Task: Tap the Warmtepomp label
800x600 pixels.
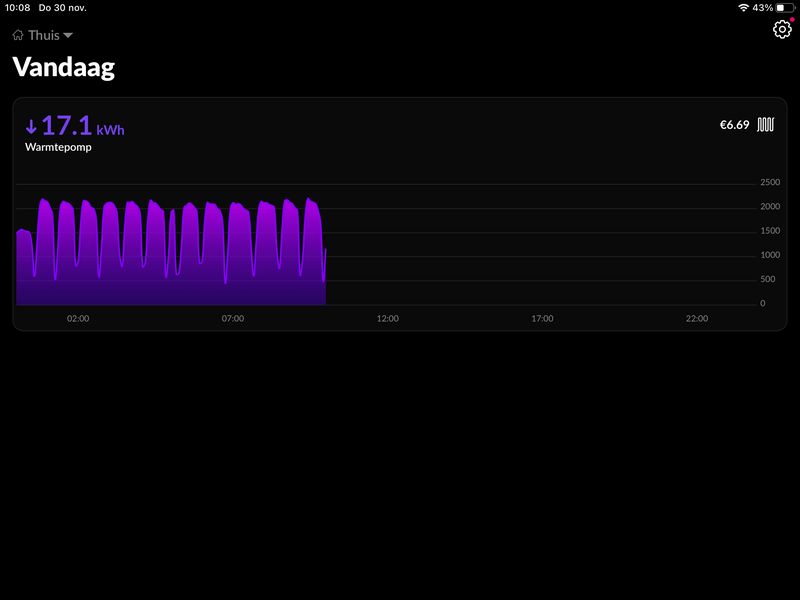Action: point(58,147)
